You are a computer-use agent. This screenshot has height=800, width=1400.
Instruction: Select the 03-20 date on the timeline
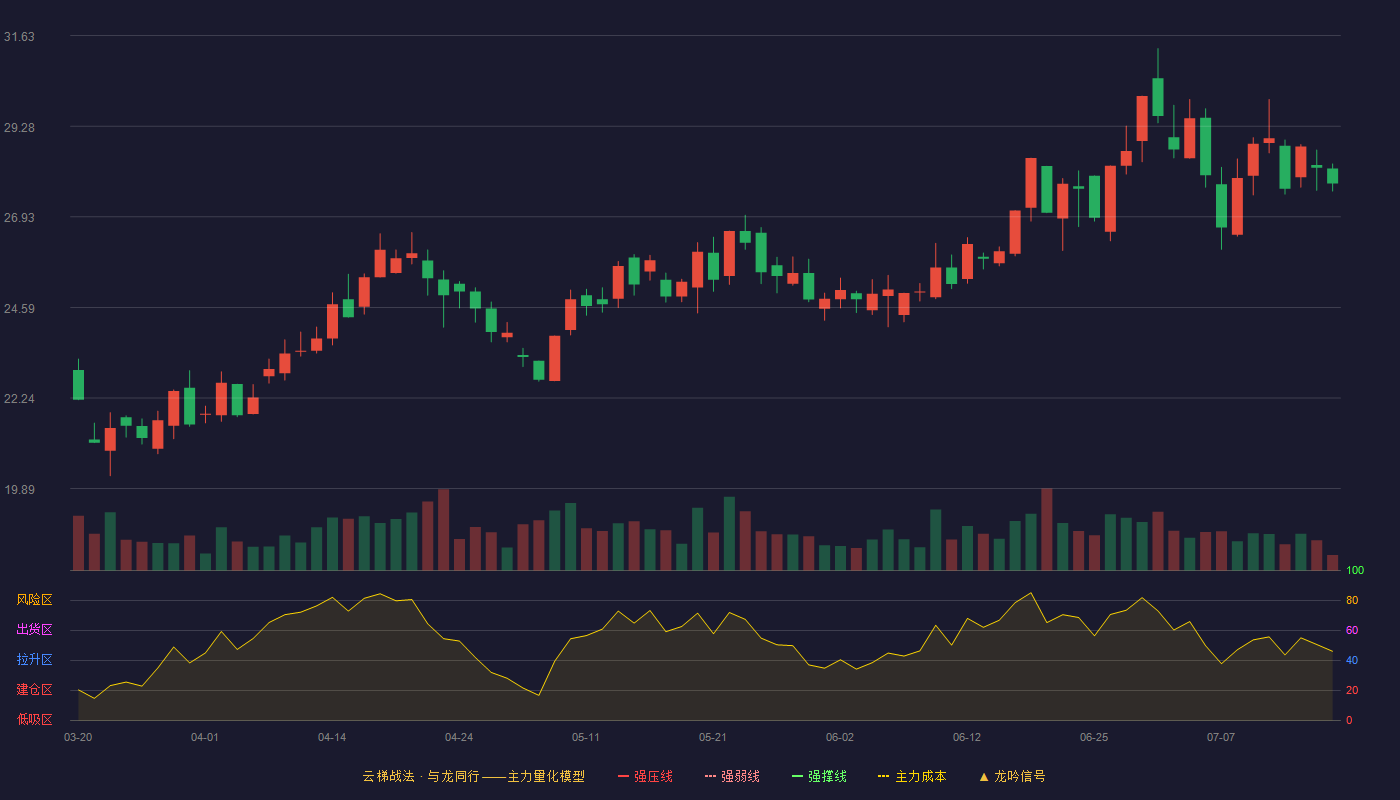click(x=78, y=737)
